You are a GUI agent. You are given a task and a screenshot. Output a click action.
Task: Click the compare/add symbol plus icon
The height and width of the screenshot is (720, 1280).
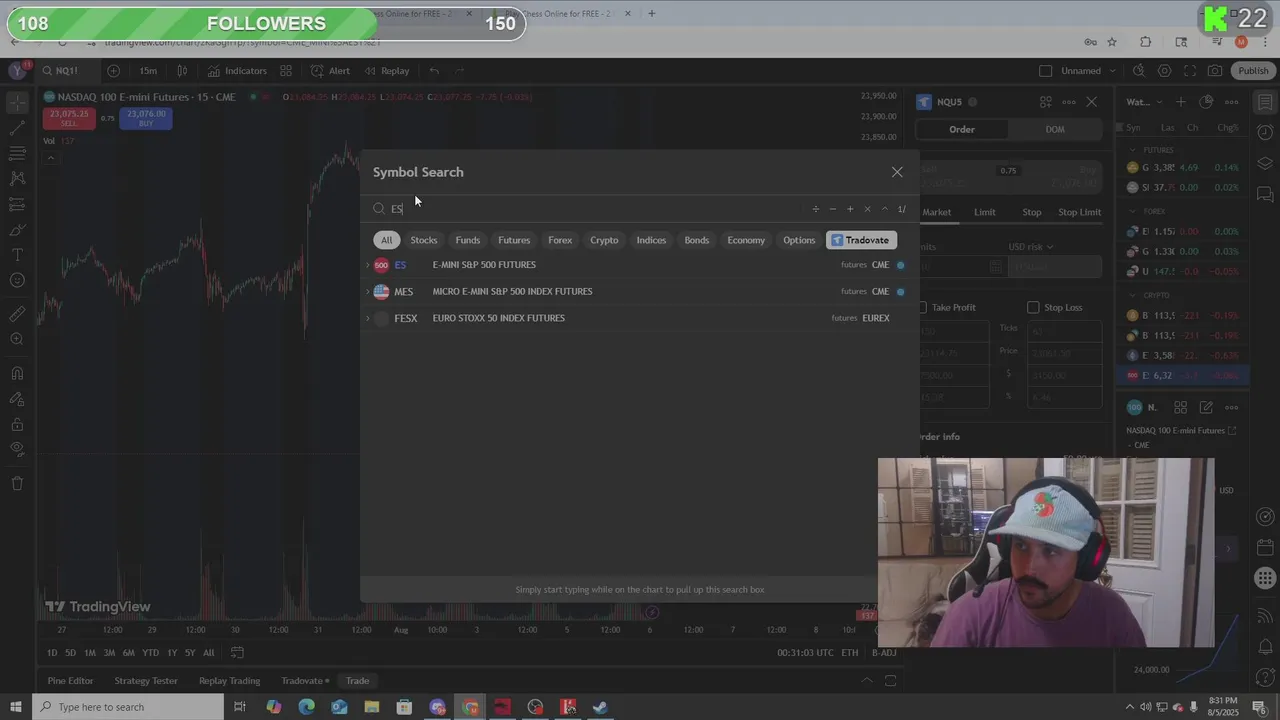tap(113, 71)
